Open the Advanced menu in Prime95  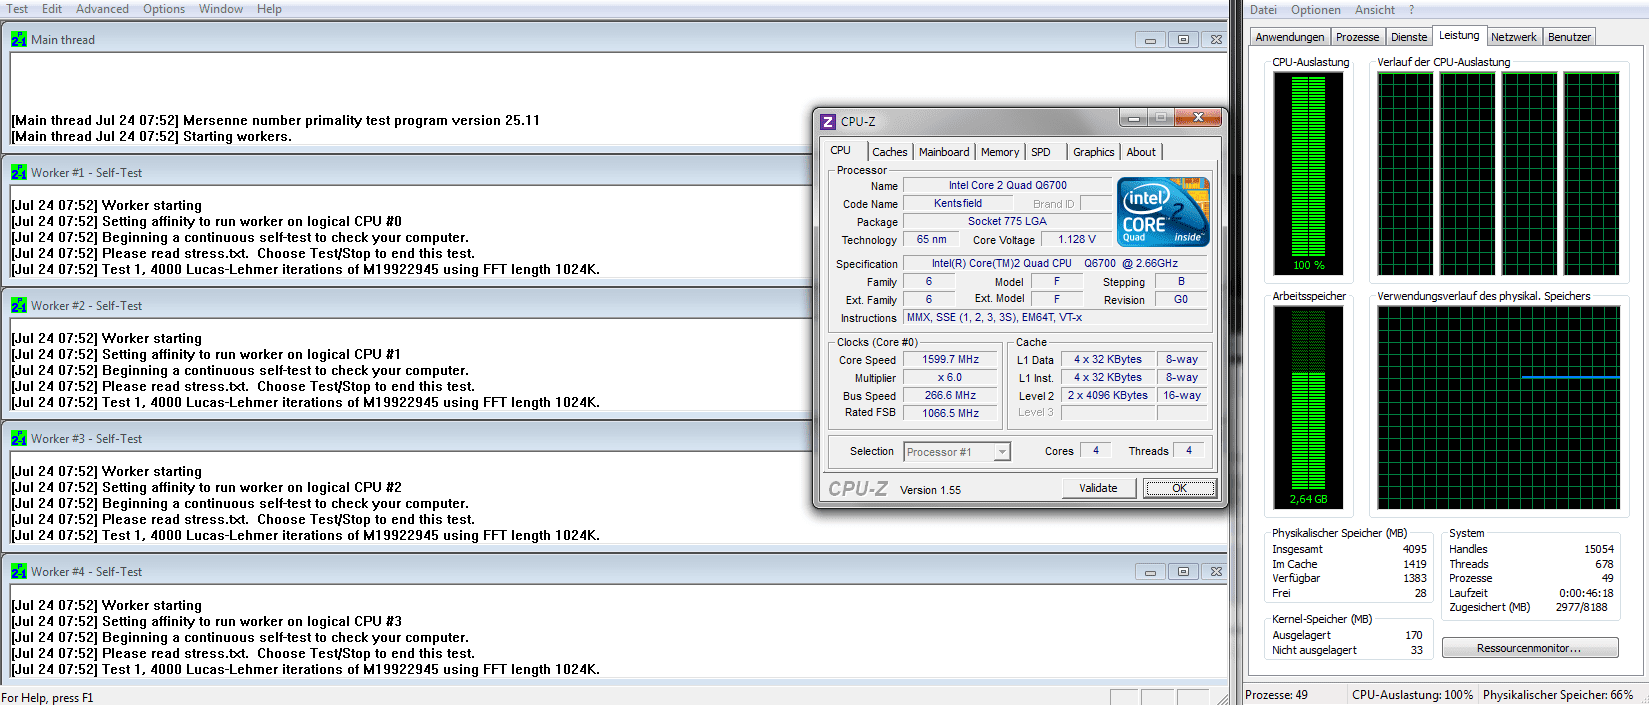click(x=102, y=9)
